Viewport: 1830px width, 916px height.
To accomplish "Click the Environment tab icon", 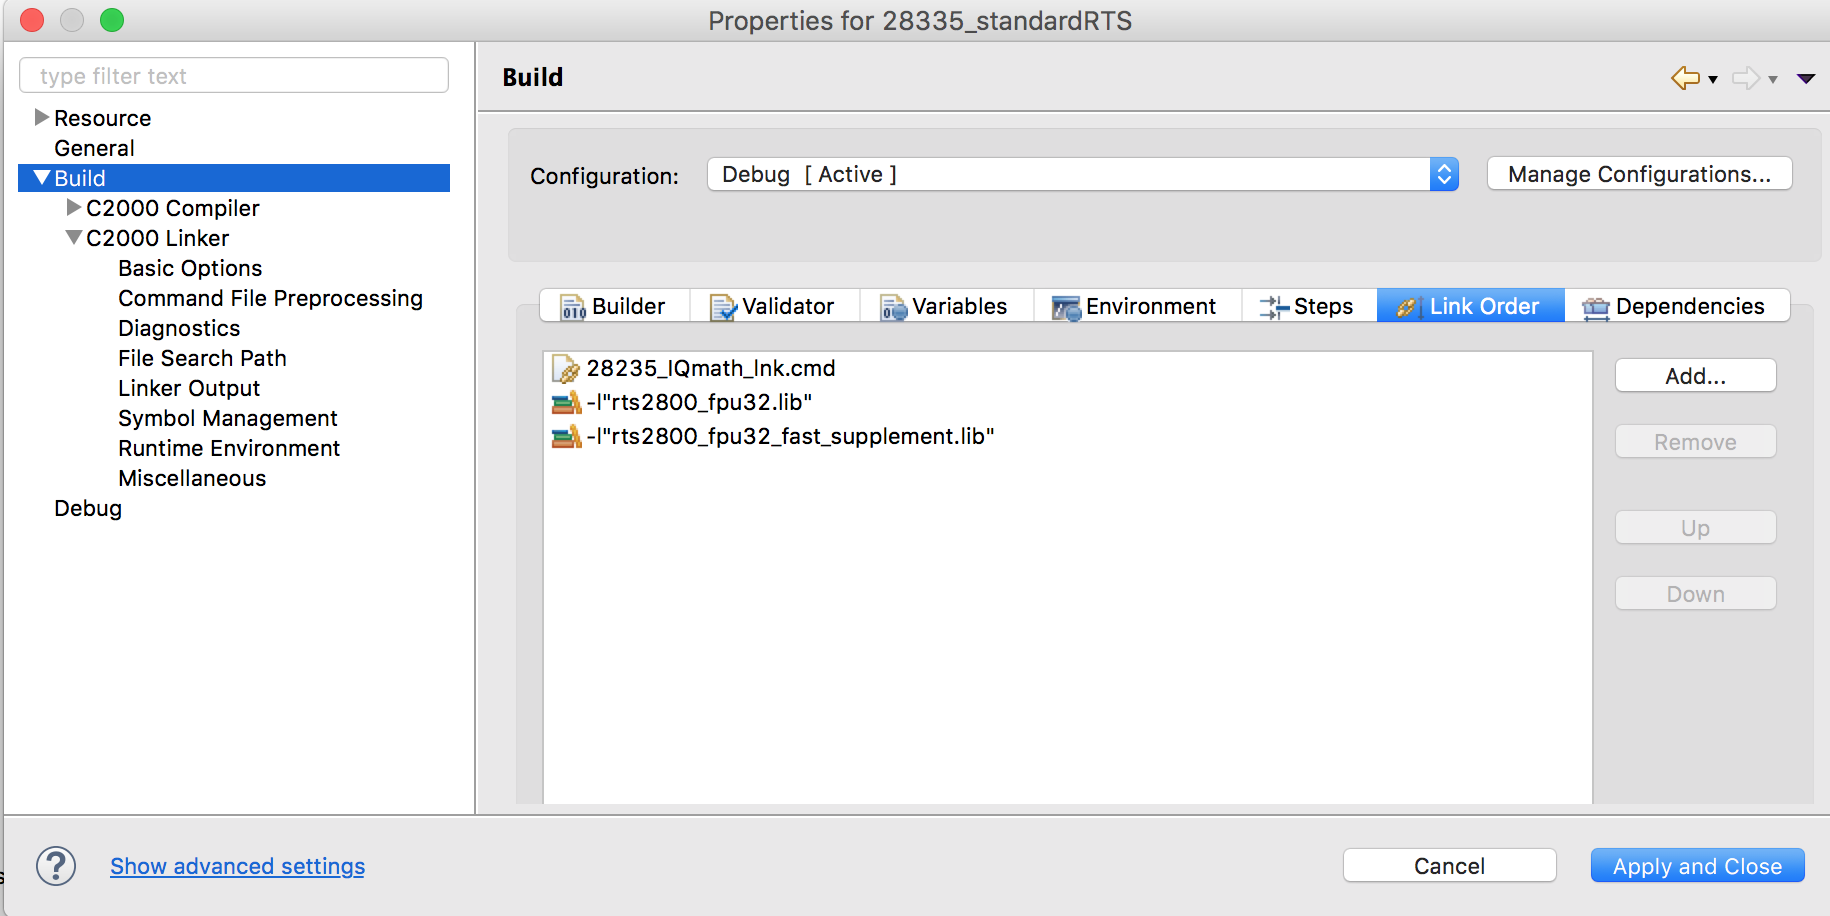I will click(x=1066, y=307).
